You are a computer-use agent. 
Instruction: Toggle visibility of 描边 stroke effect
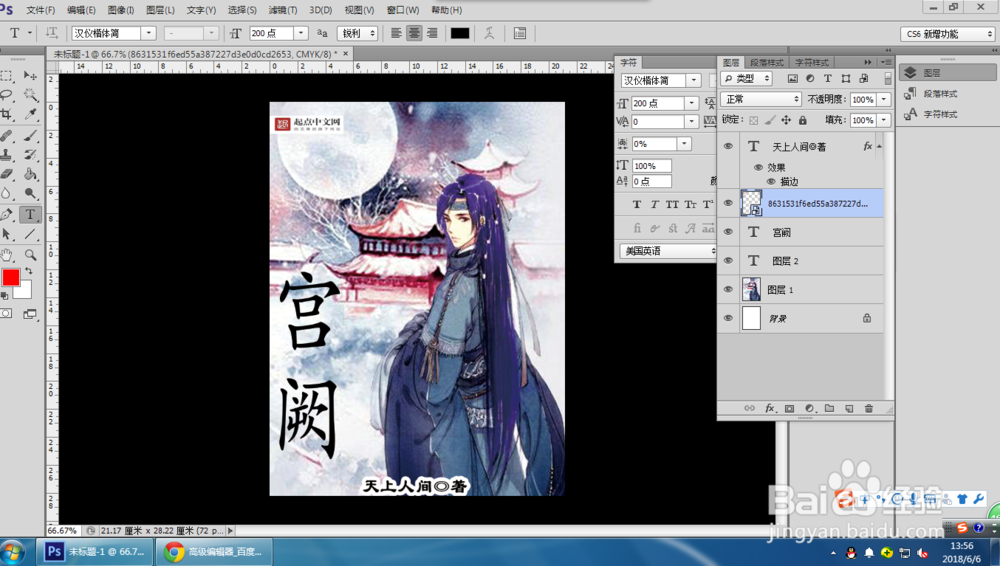pos(771,181)
